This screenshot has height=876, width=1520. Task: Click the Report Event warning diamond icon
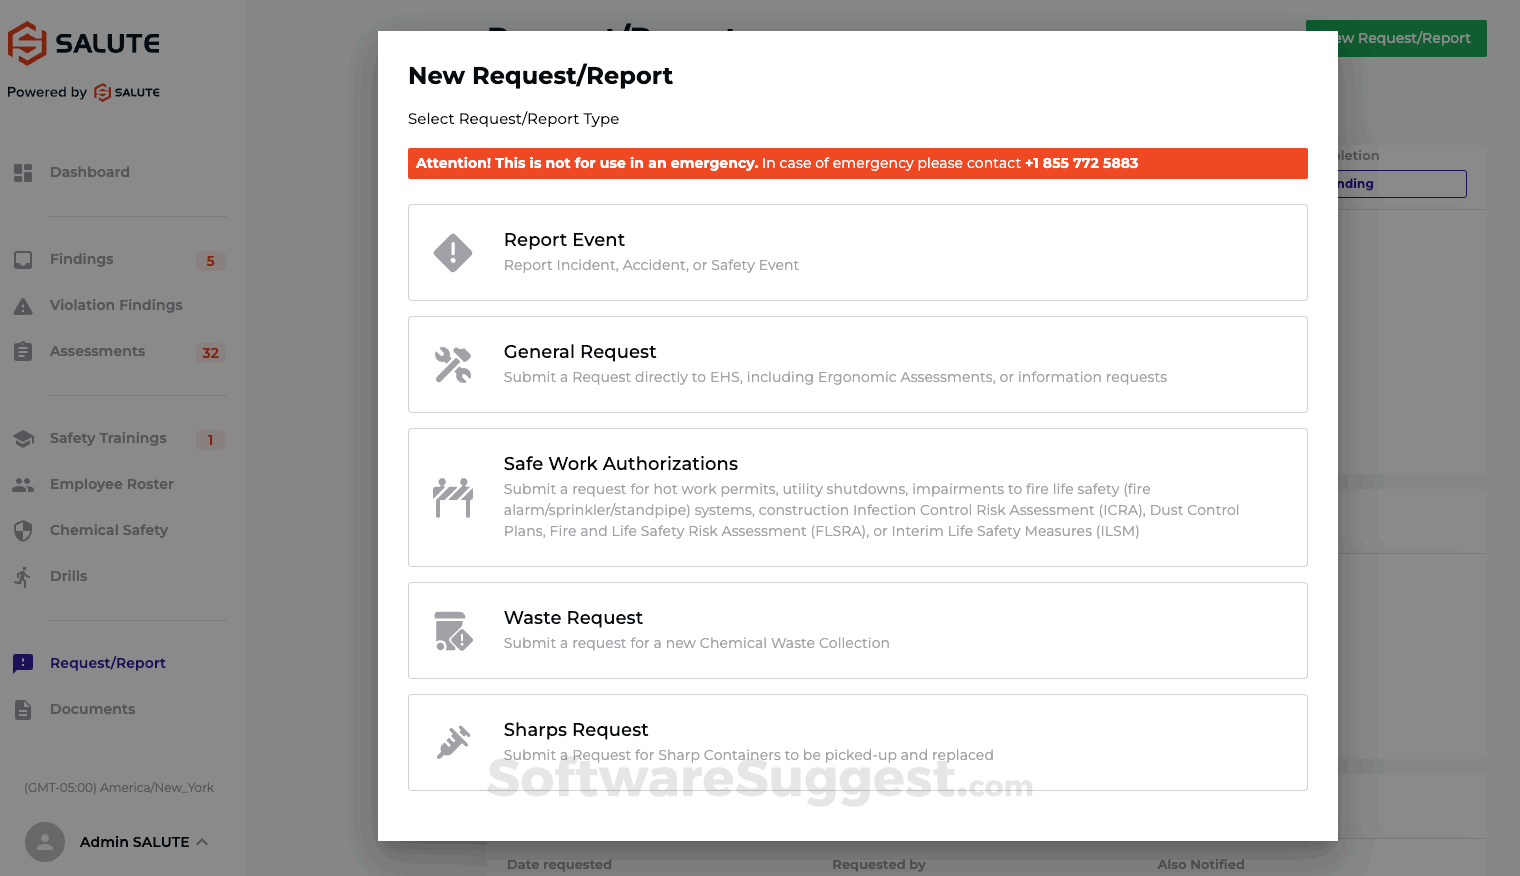click(x=453, y=253)
